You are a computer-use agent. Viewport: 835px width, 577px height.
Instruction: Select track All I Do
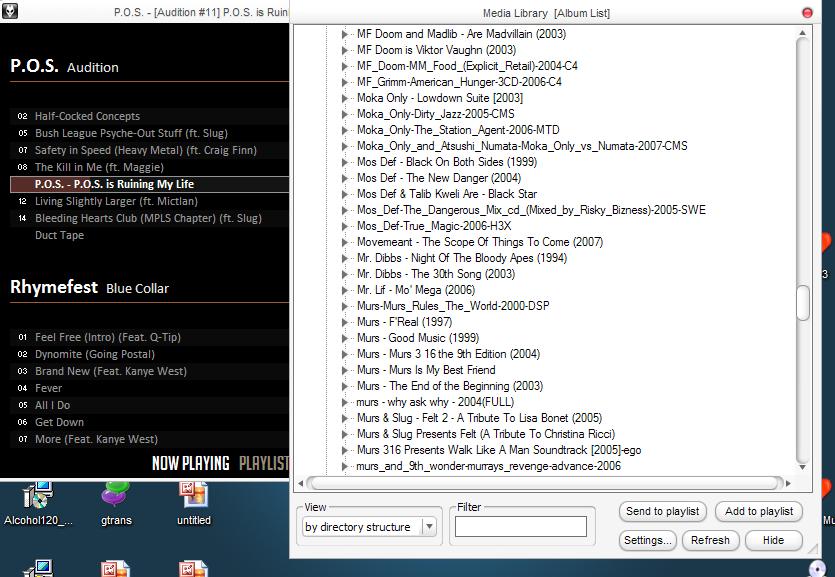click(x=149, y=406)
